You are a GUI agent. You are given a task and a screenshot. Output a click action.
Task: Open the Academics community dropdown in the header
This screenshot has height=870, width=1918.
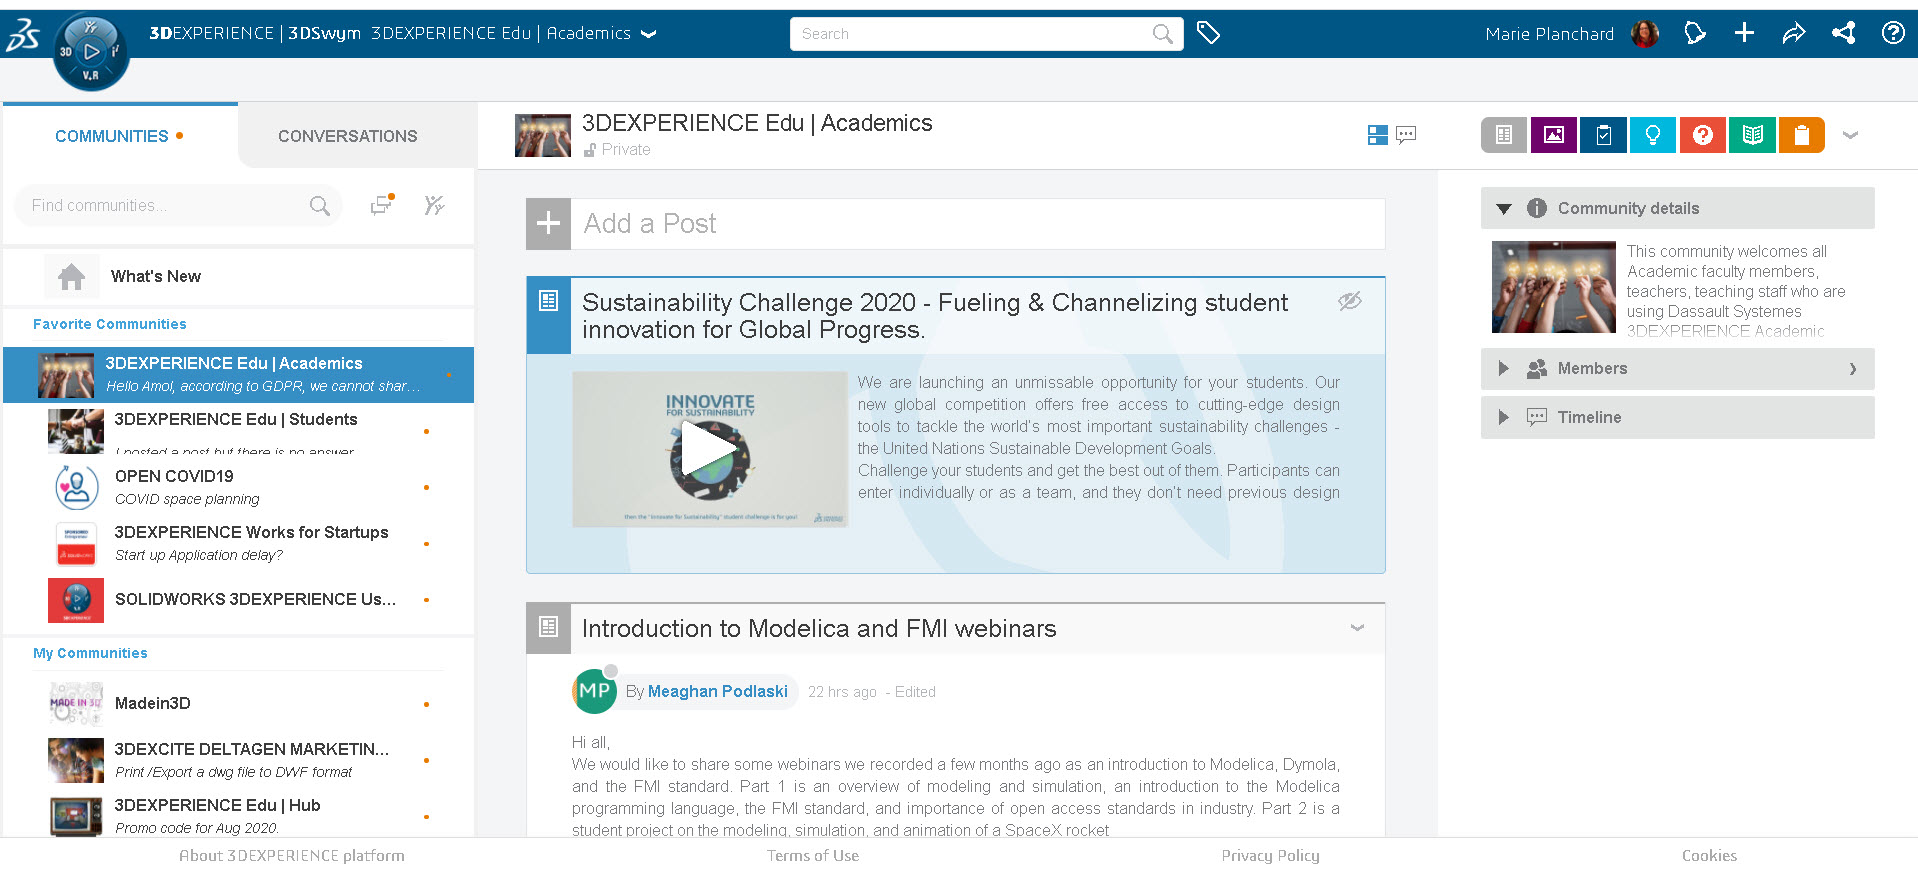point(649,33)
